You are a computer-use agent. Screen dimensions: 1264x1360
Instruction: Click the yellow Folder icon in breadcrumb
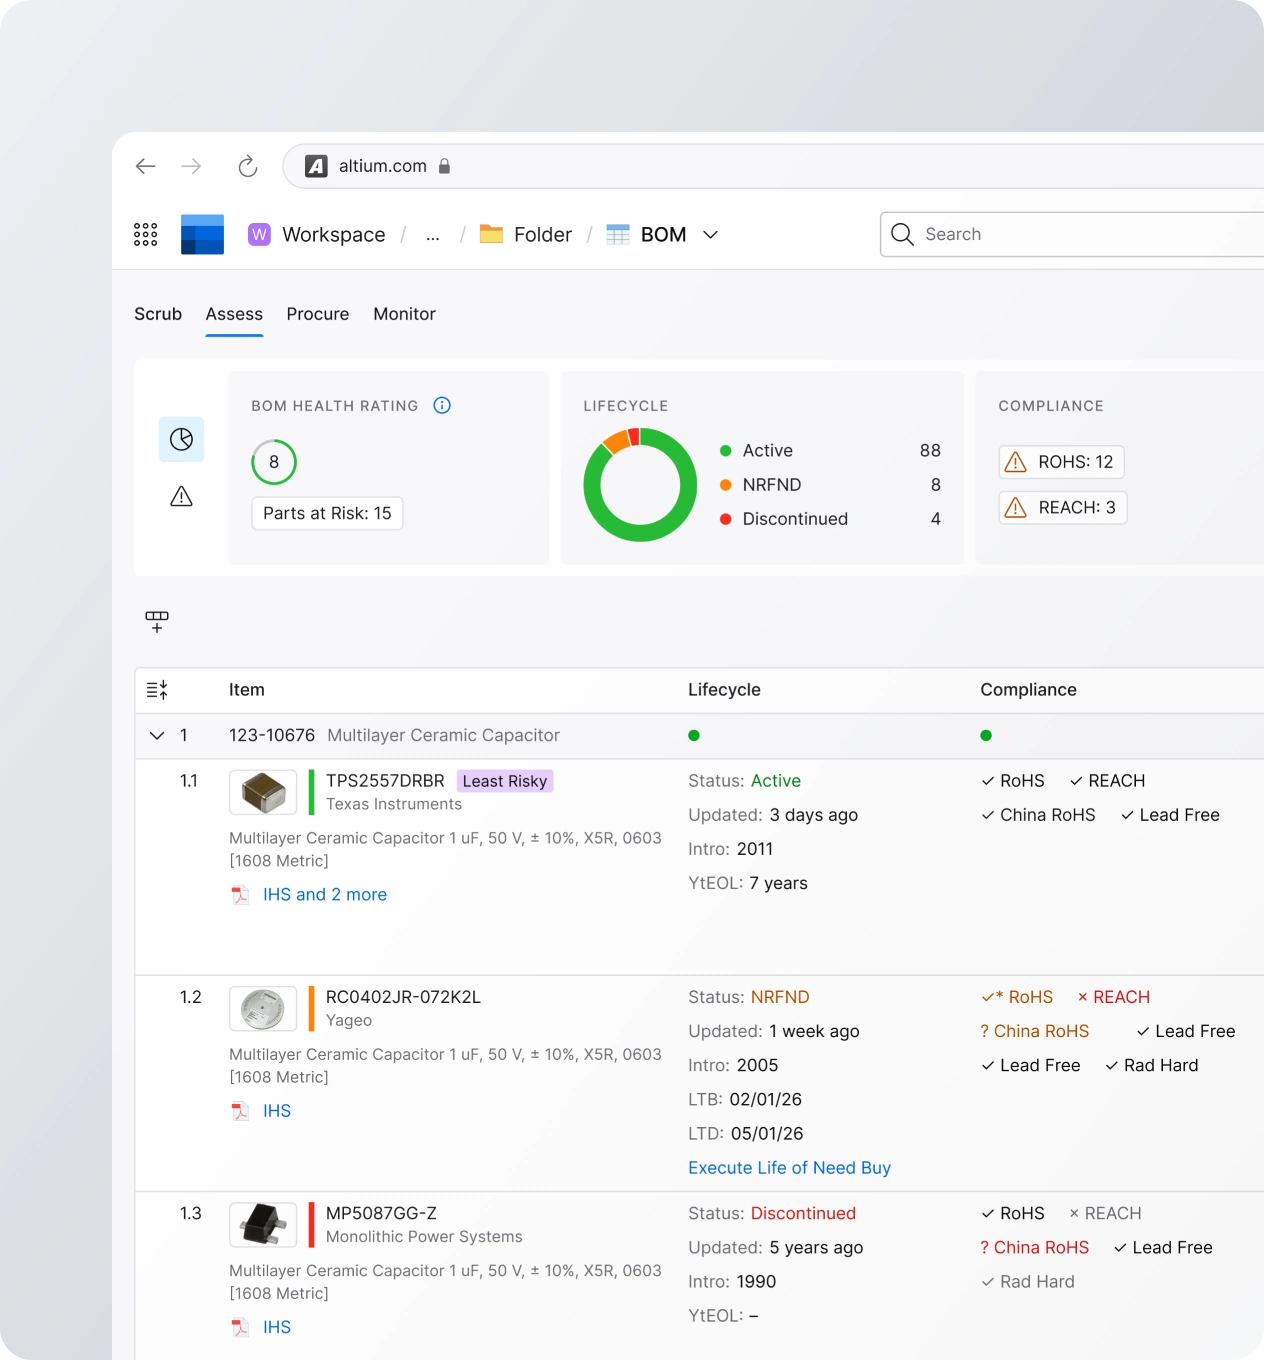coord(491,234)
